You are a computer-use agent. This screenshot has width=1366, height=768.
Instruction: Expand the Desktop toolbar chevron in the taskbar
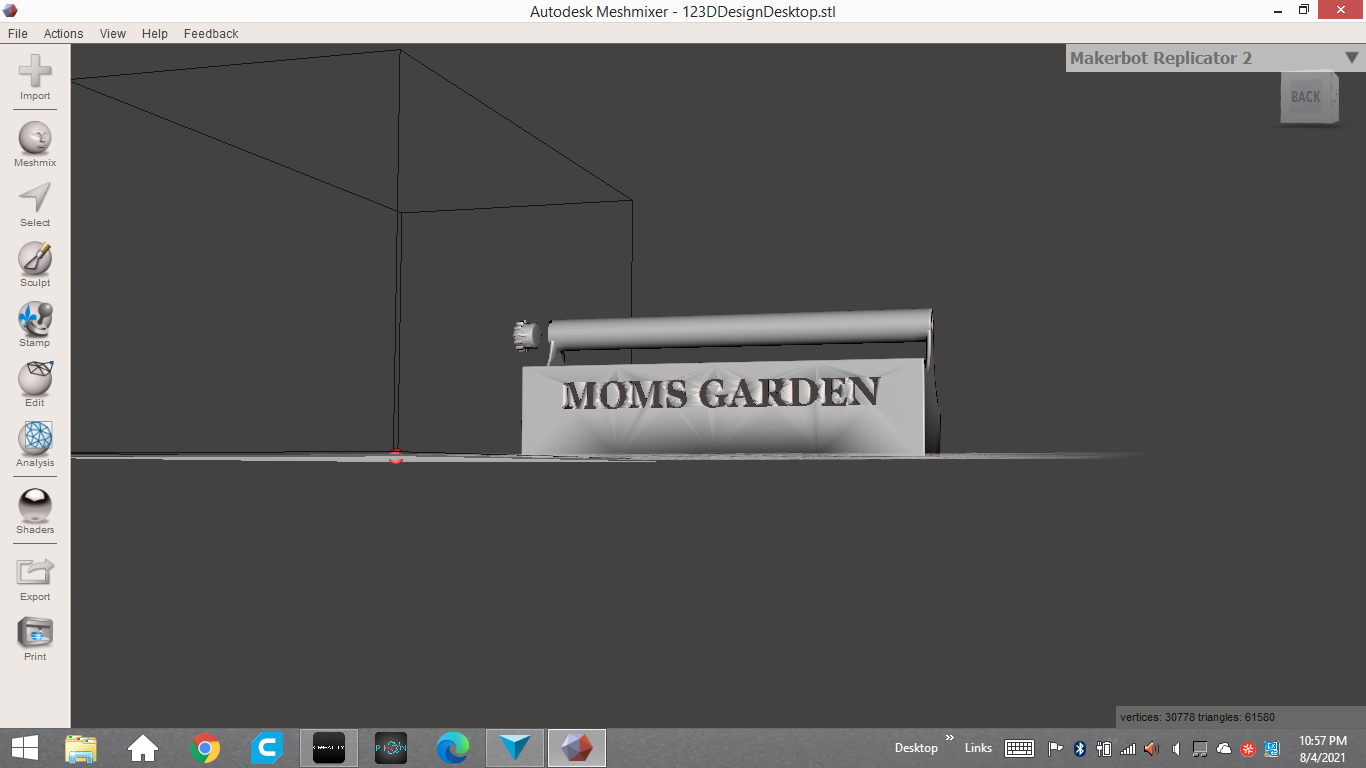(949, 738)
